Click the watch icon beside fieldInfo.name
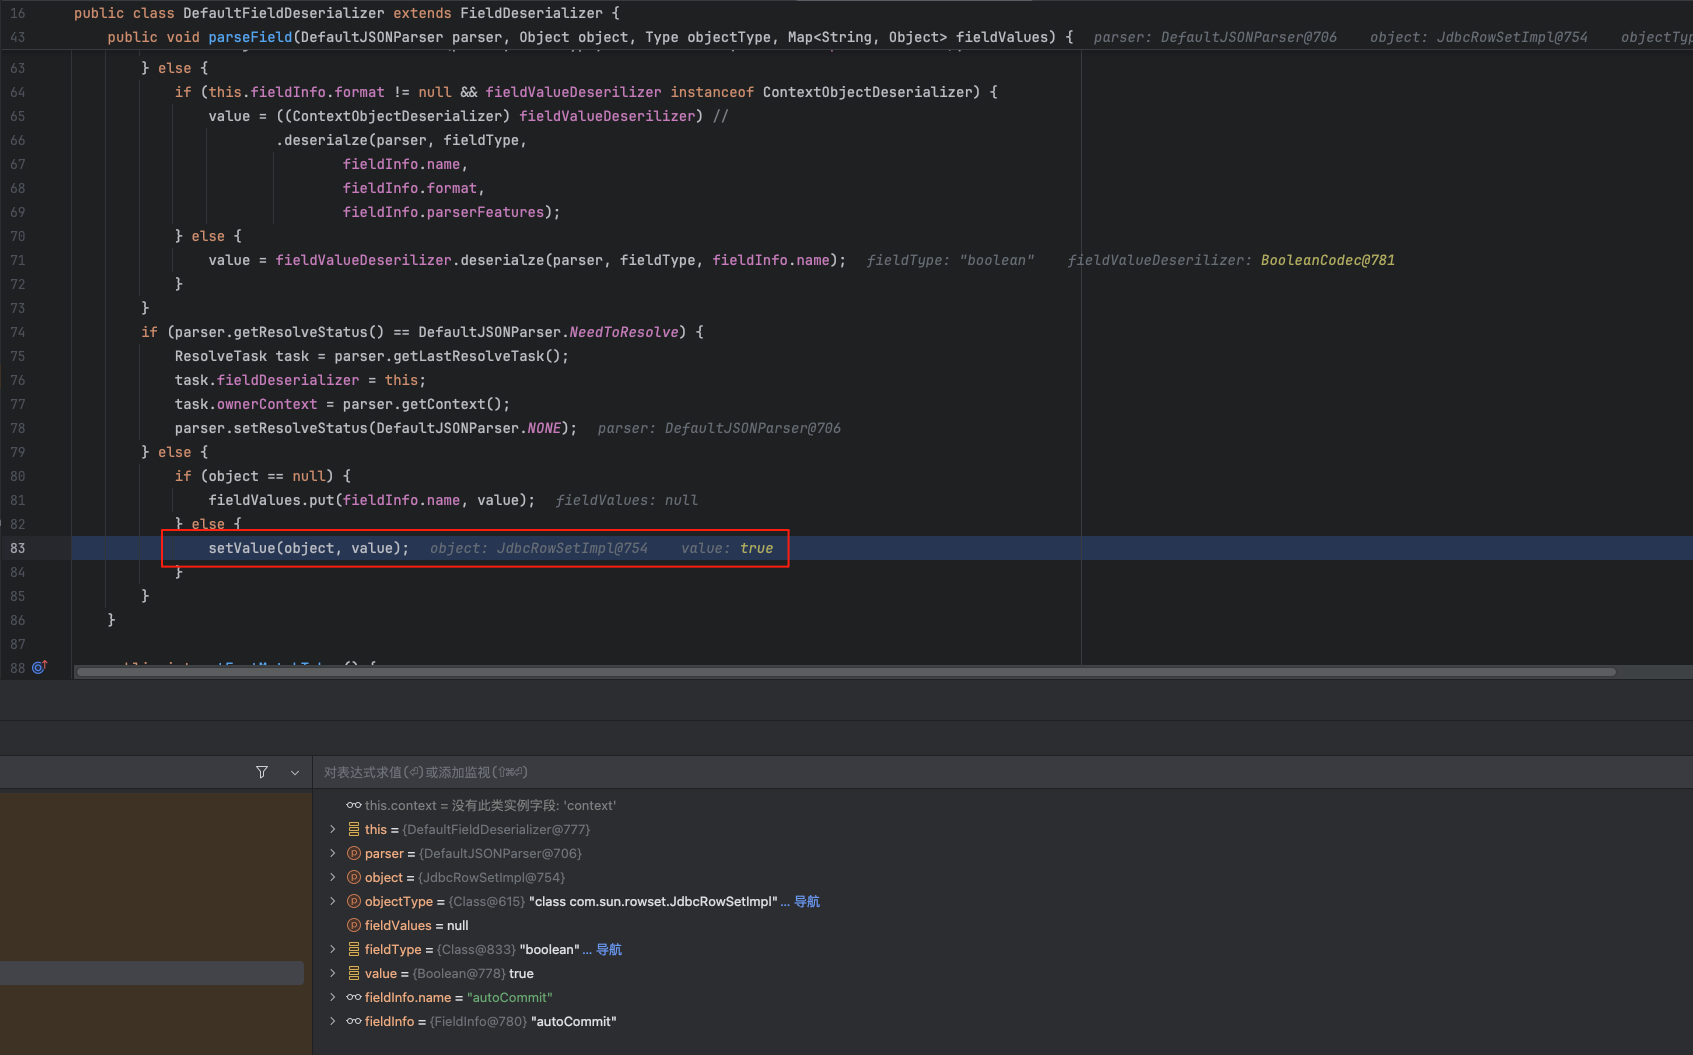 [x=354, y=997]
